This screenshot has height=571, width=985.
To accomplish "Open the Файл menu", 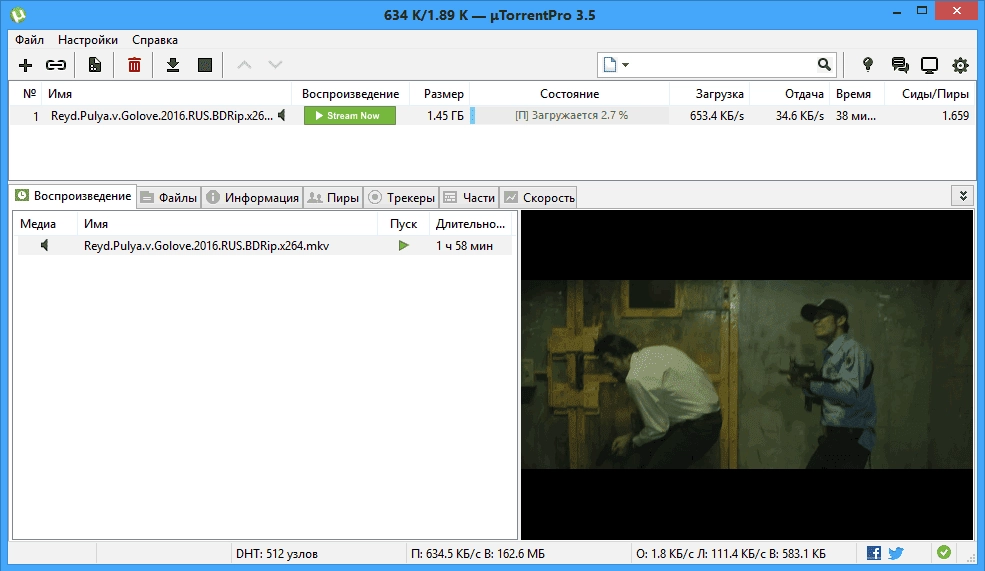I will coord(30,40).
